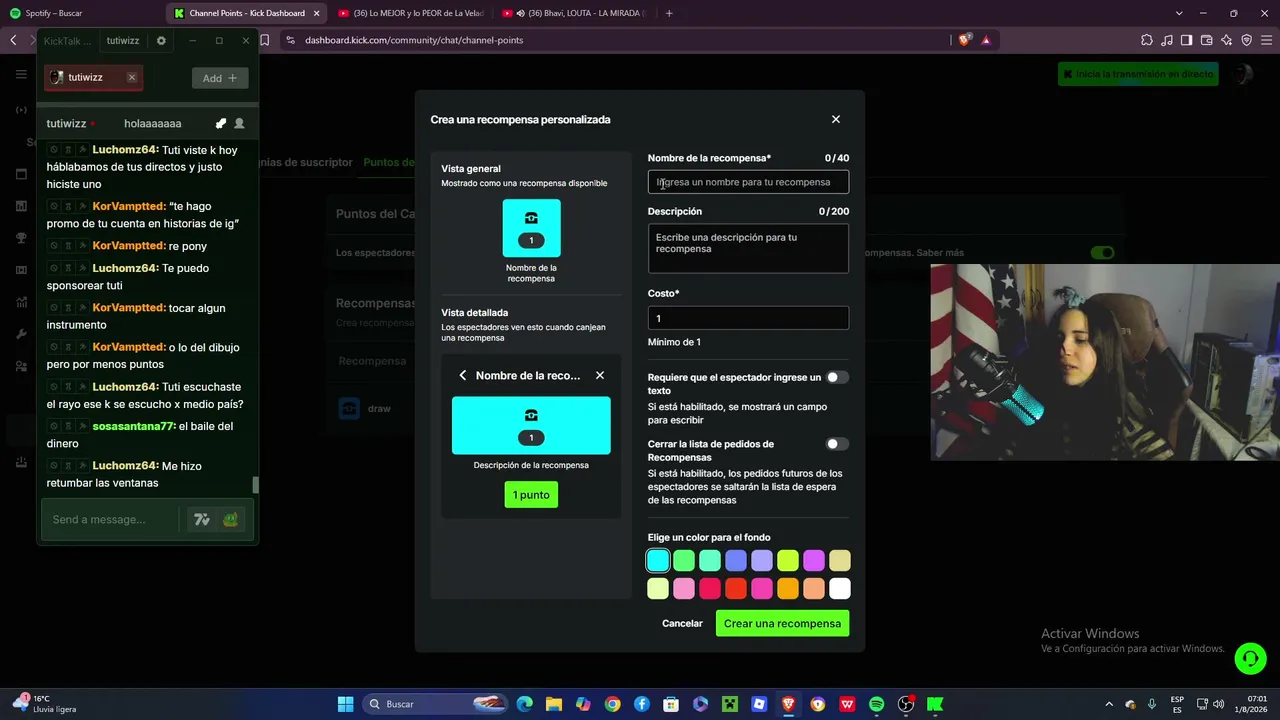Image resolution: width=1280 pixels, height=720 pixels.
Task: Choose the orange-yellow color swatch
Action: pyautogui.click(x=788, y=589)
